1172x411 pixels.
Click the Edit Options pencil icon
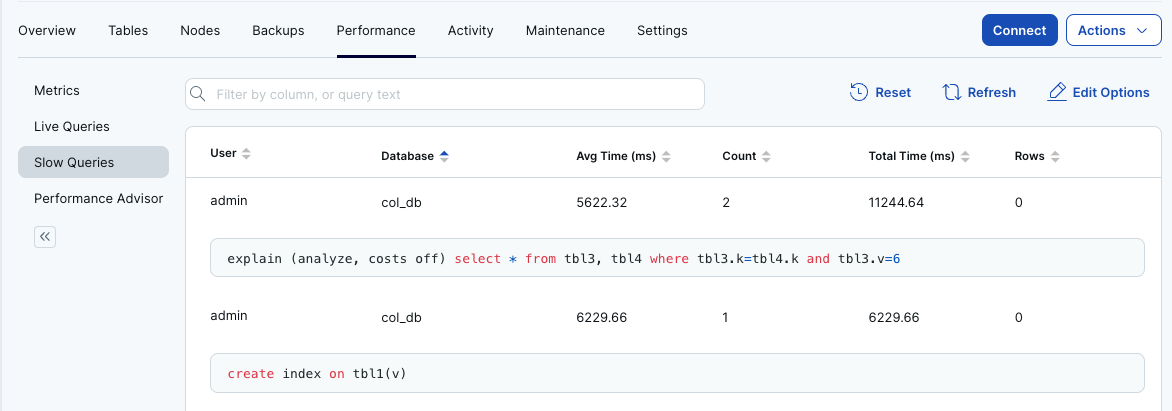(x=1057, y=92)
